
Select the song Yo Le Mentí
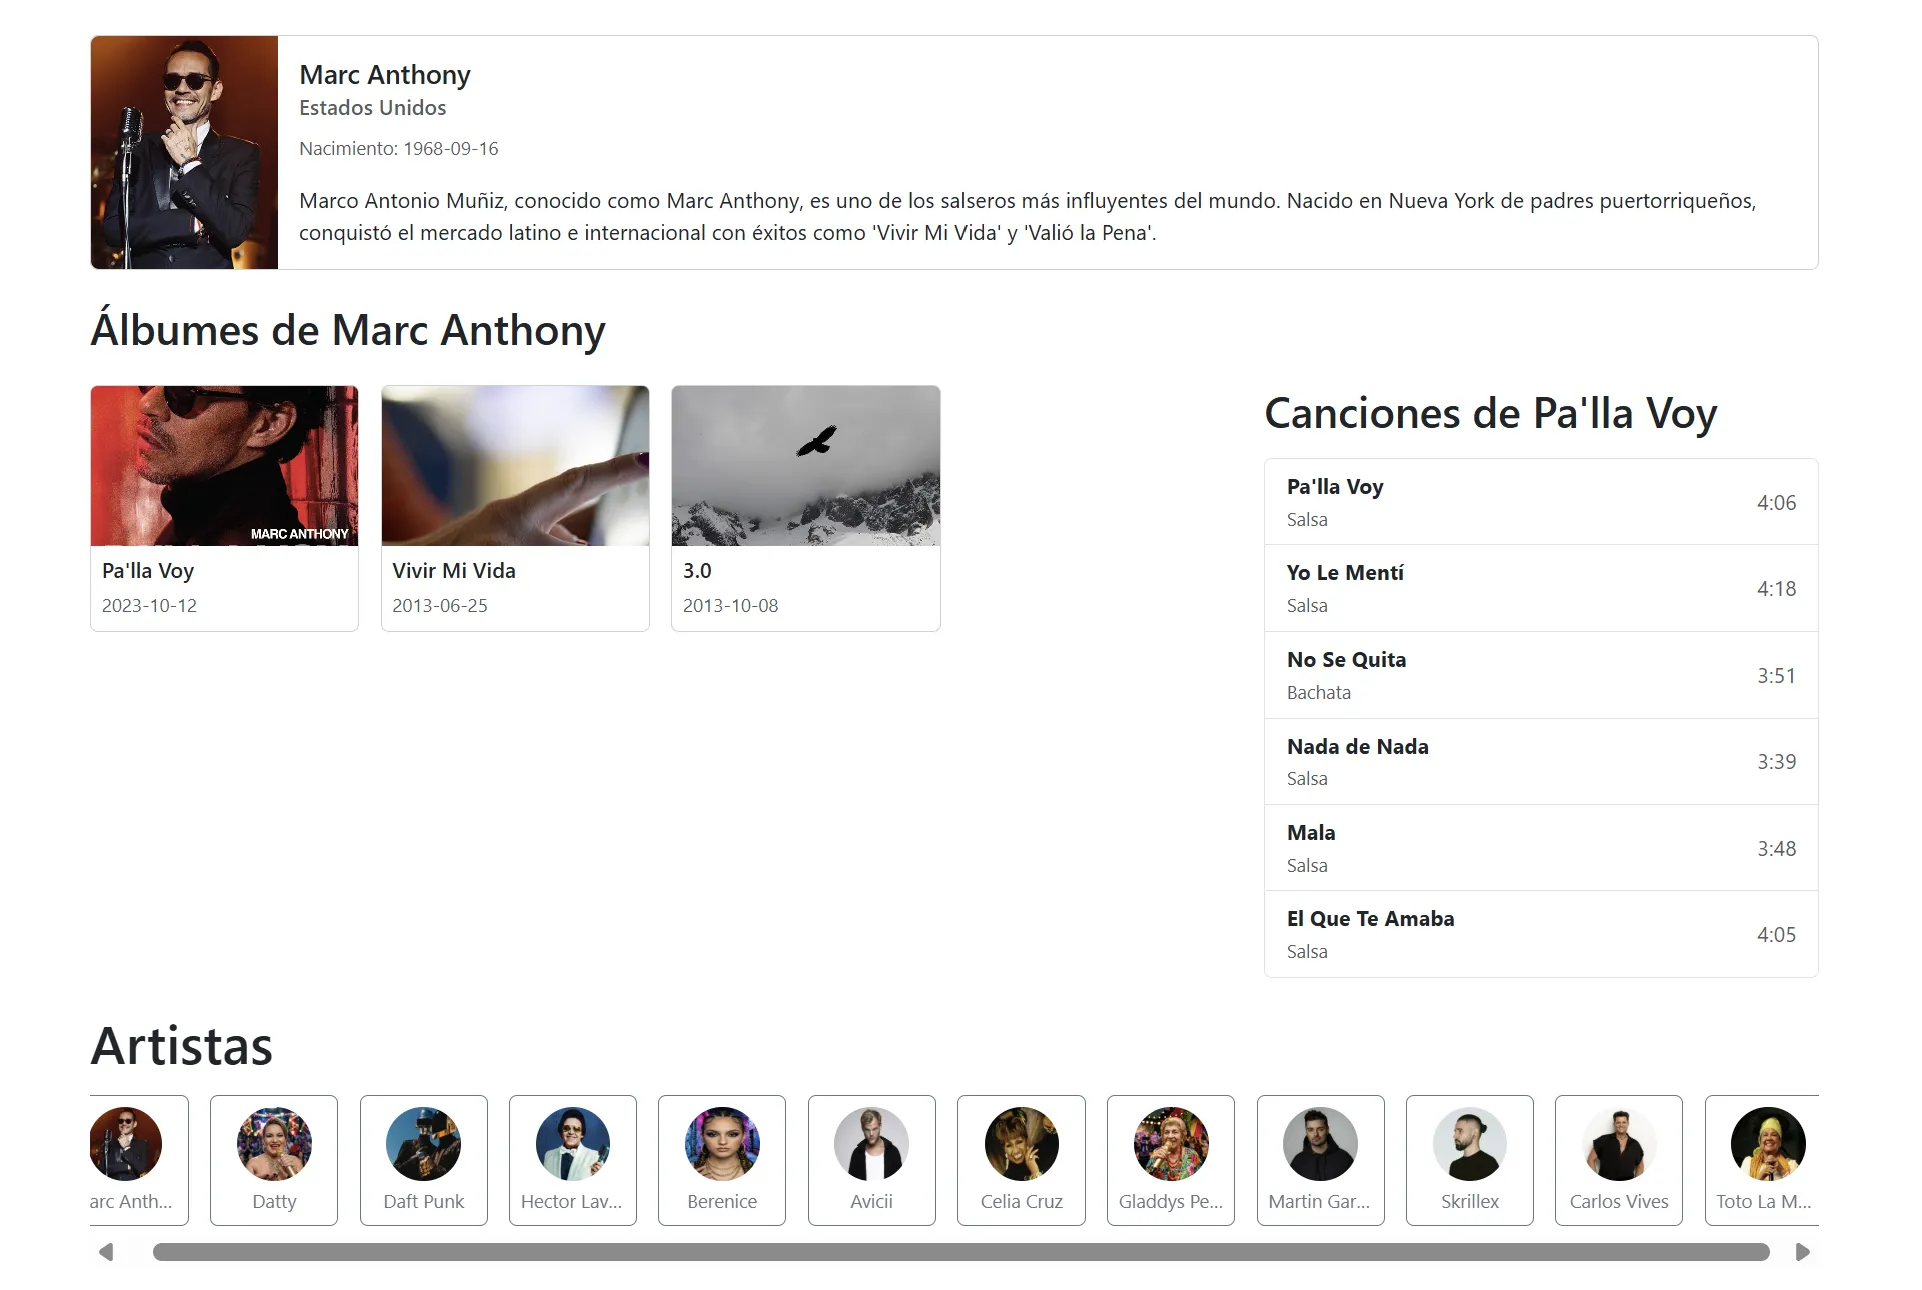pos(1541,588)
